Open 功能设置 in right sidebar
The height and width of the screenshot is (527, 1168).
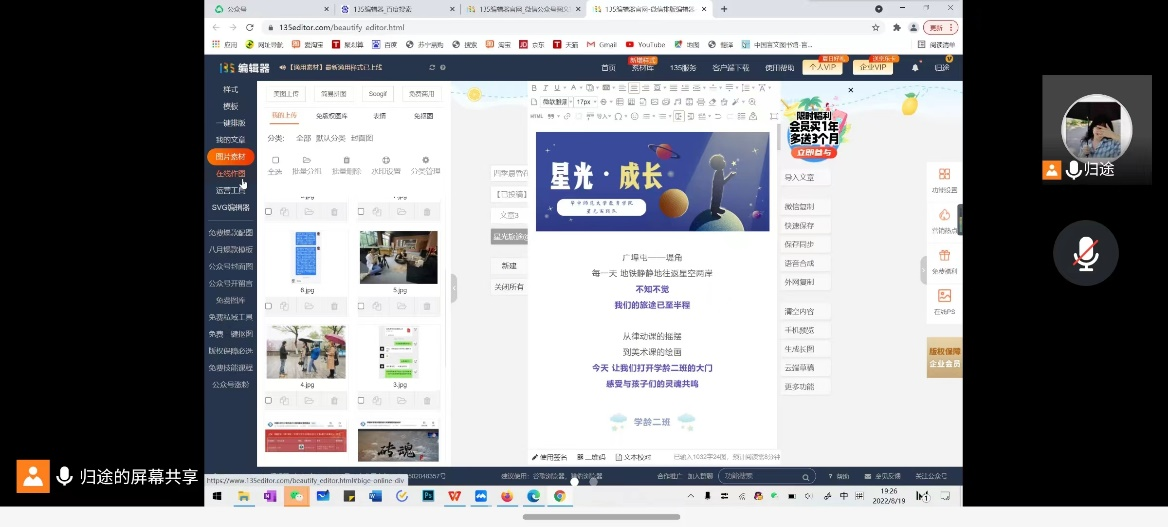944,179
